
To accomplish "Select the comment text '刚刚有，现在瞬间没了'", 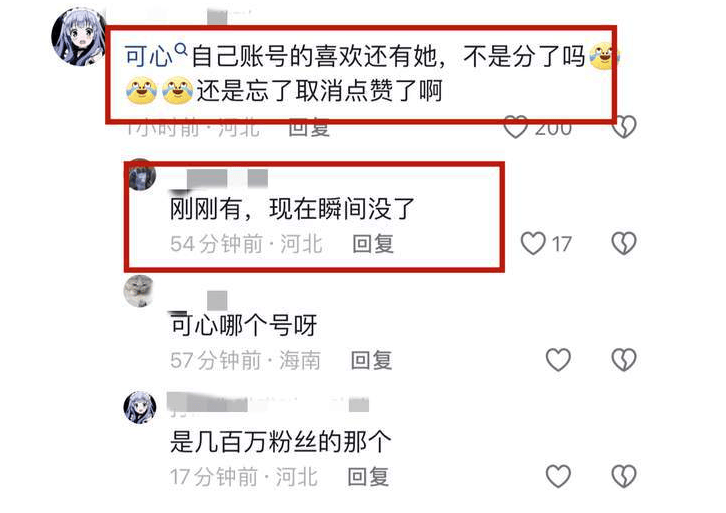I will (292, 209).
